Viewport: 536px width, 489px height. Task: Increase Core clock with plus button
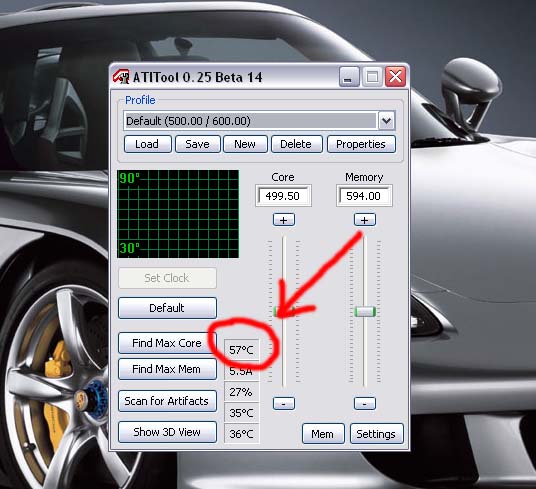[x=284, y=220]
